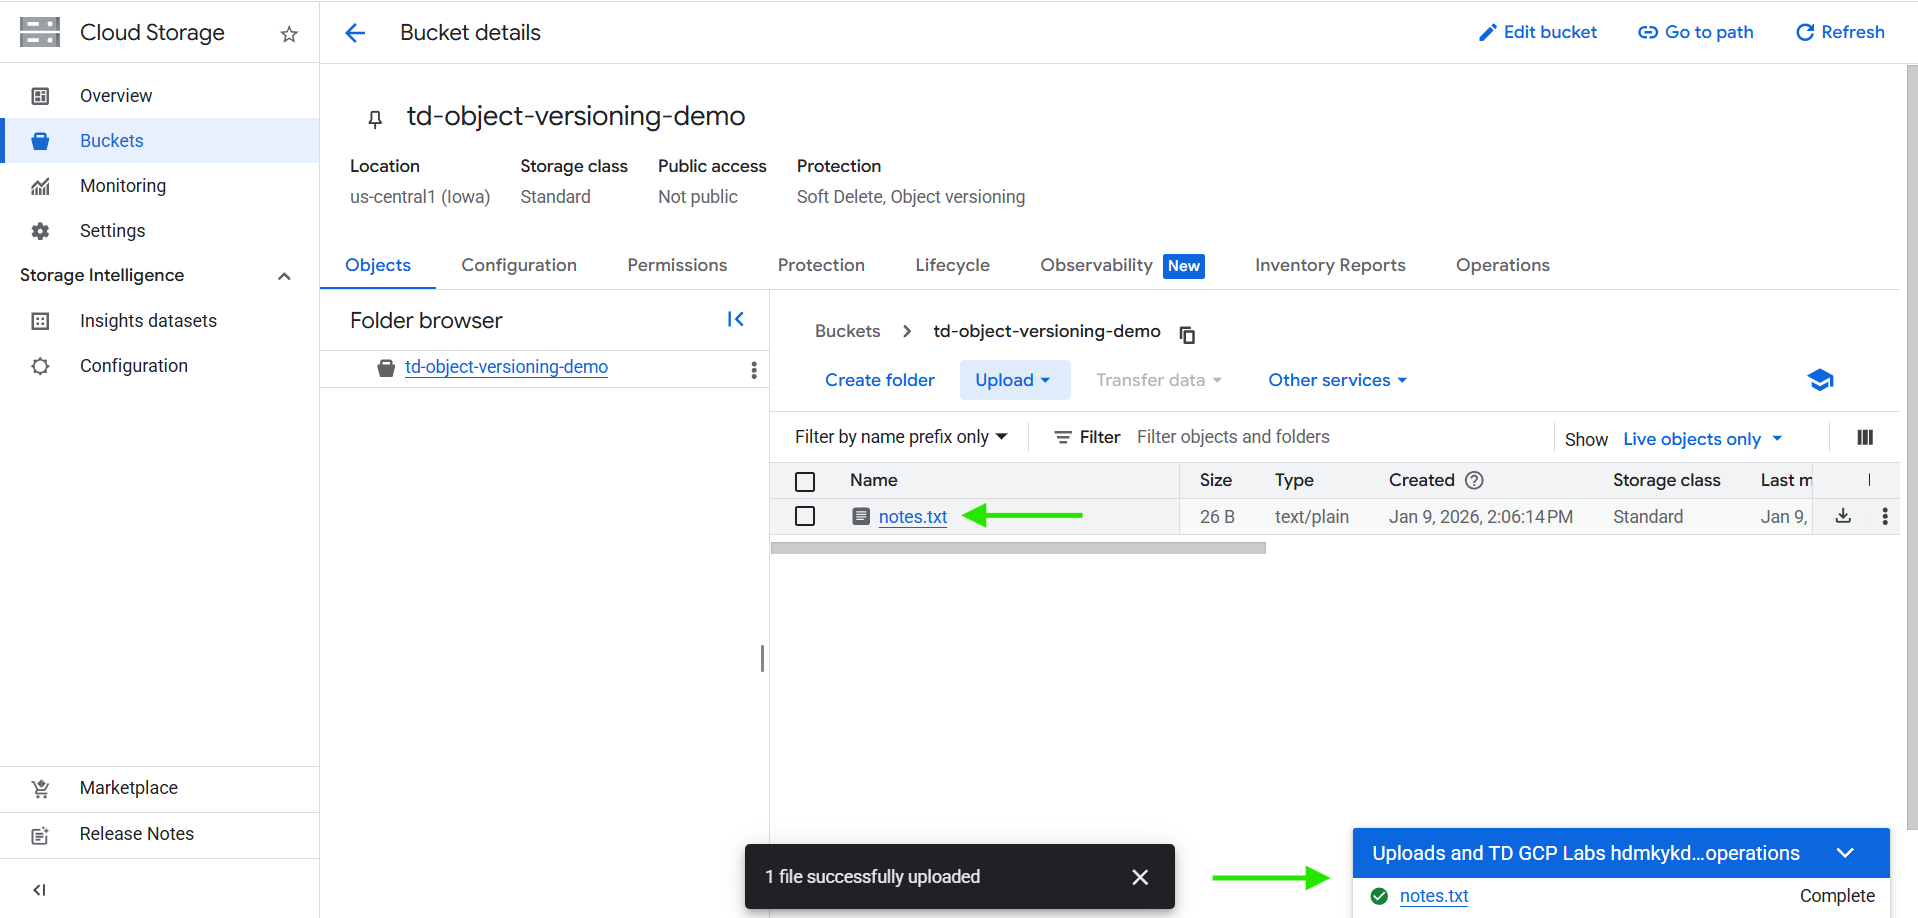Screen dimensions: 1918x918
Task: Click the Edit bucket button
Action: [1537, 32]
